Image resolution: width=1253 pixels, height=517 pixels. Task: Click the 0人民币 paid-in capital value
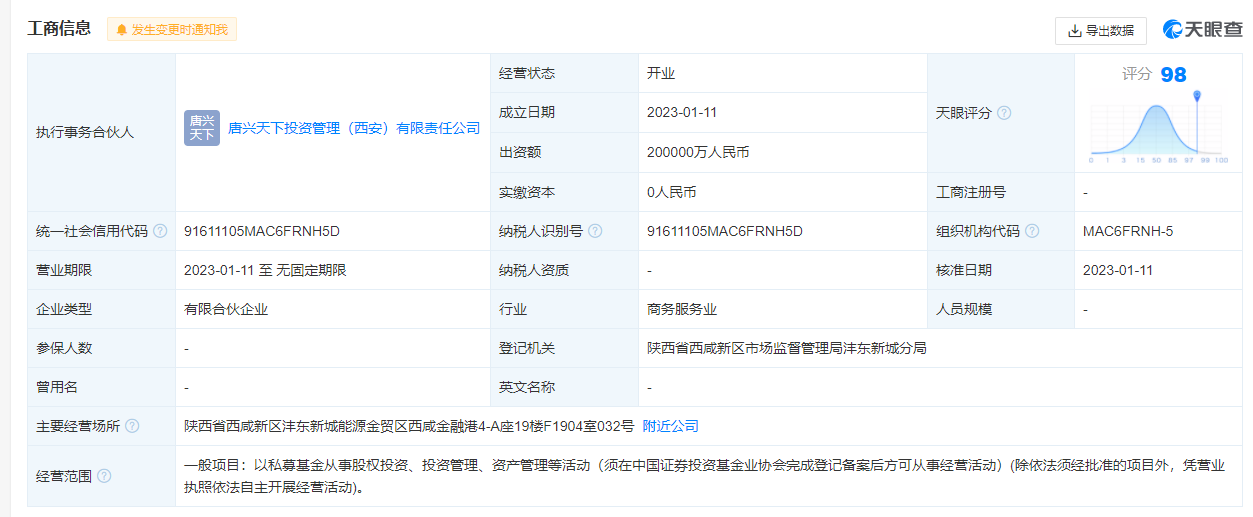point(672,192)
